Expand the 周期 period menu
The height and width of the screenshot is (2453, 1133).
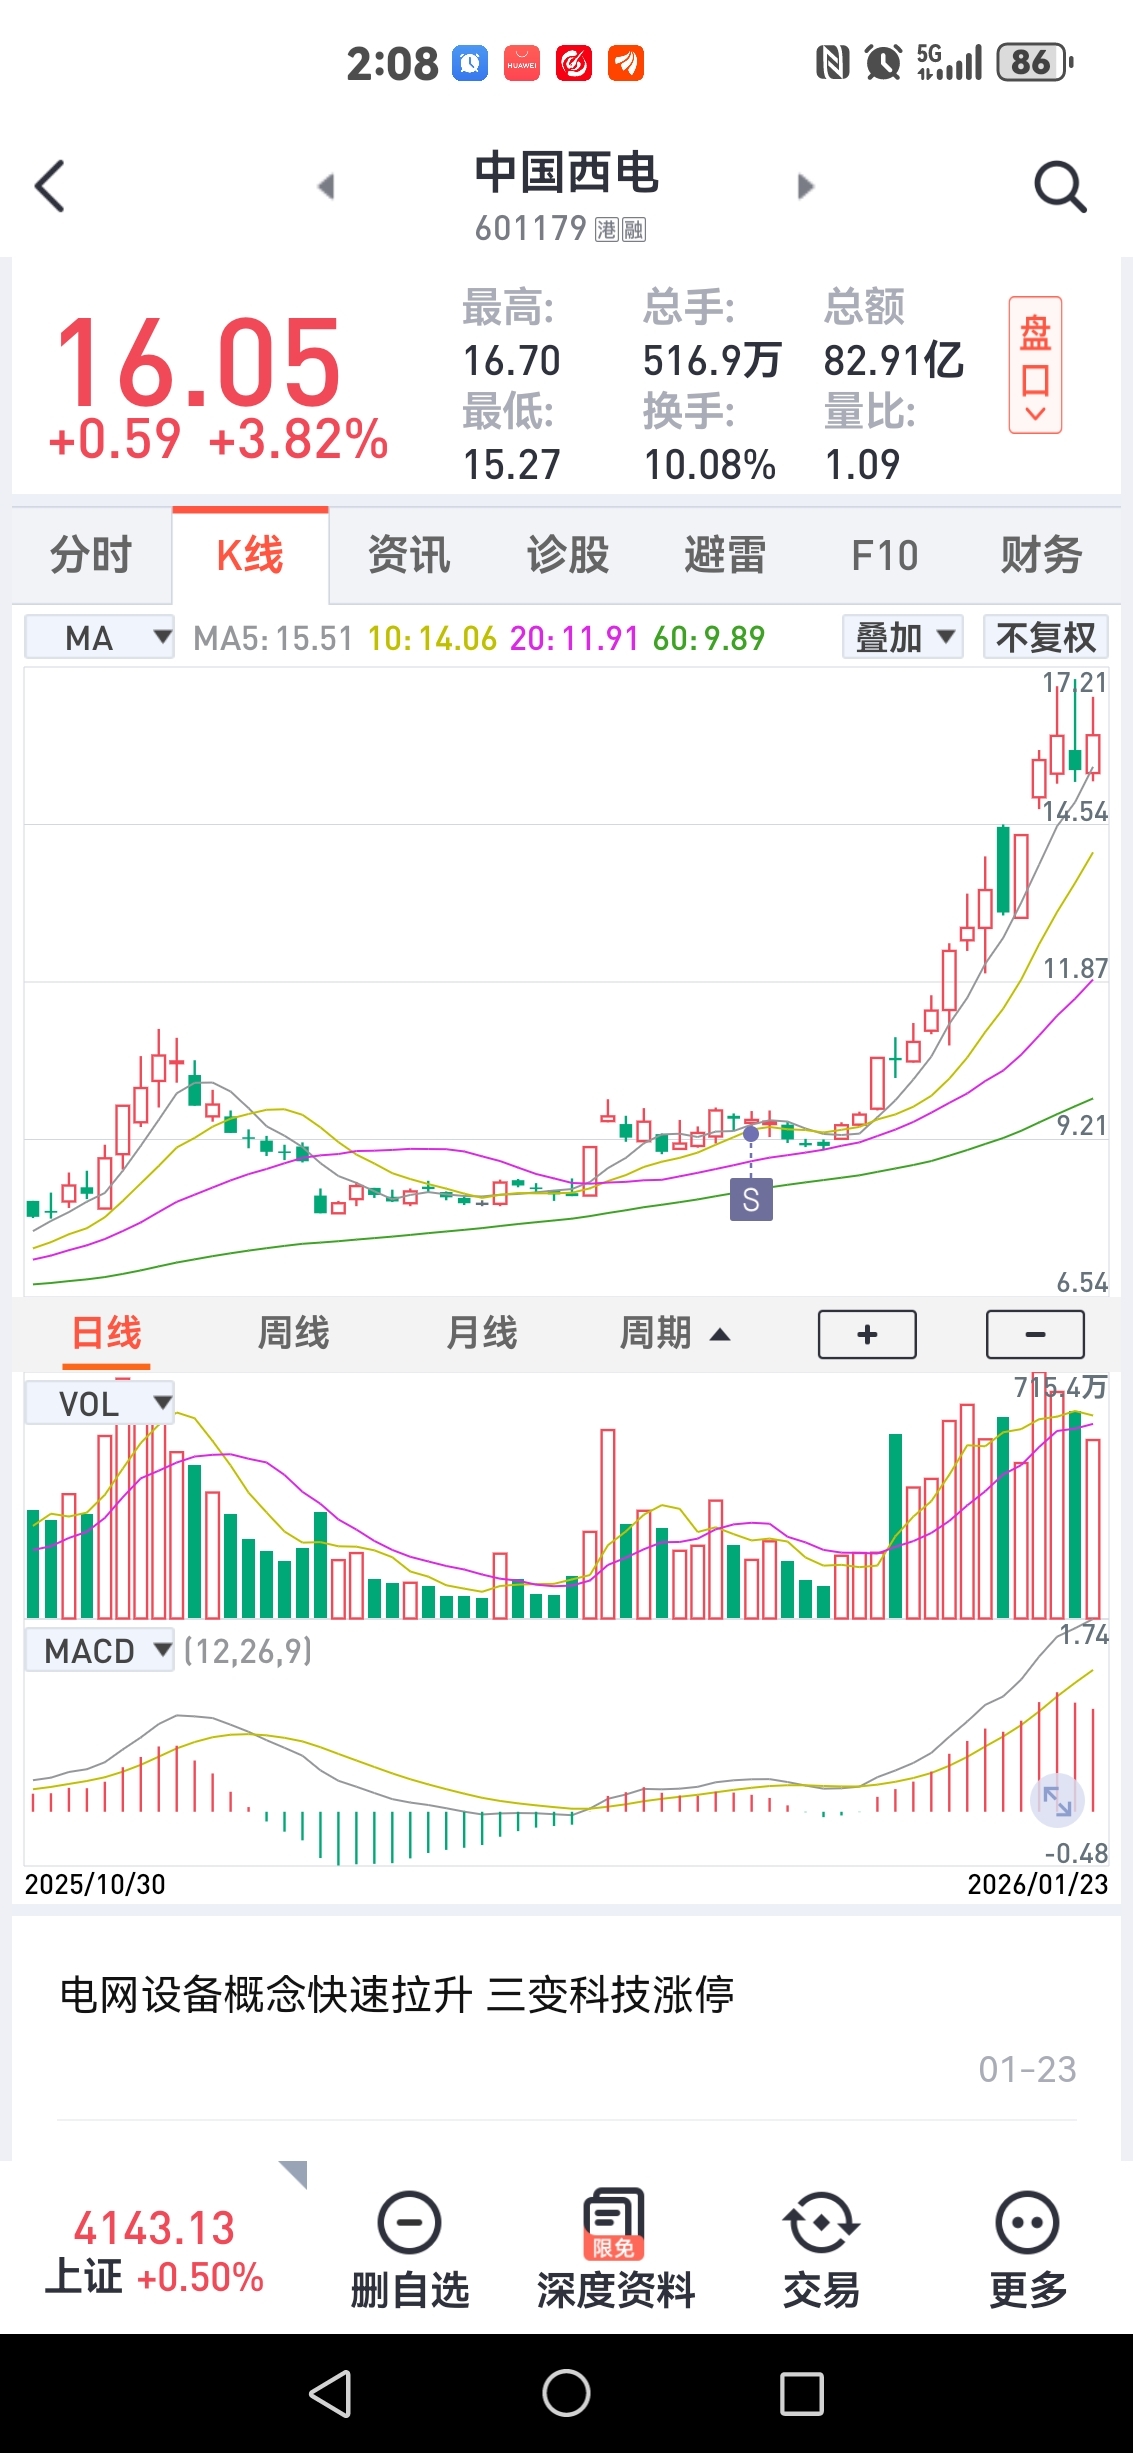(x=675, y=1334)
